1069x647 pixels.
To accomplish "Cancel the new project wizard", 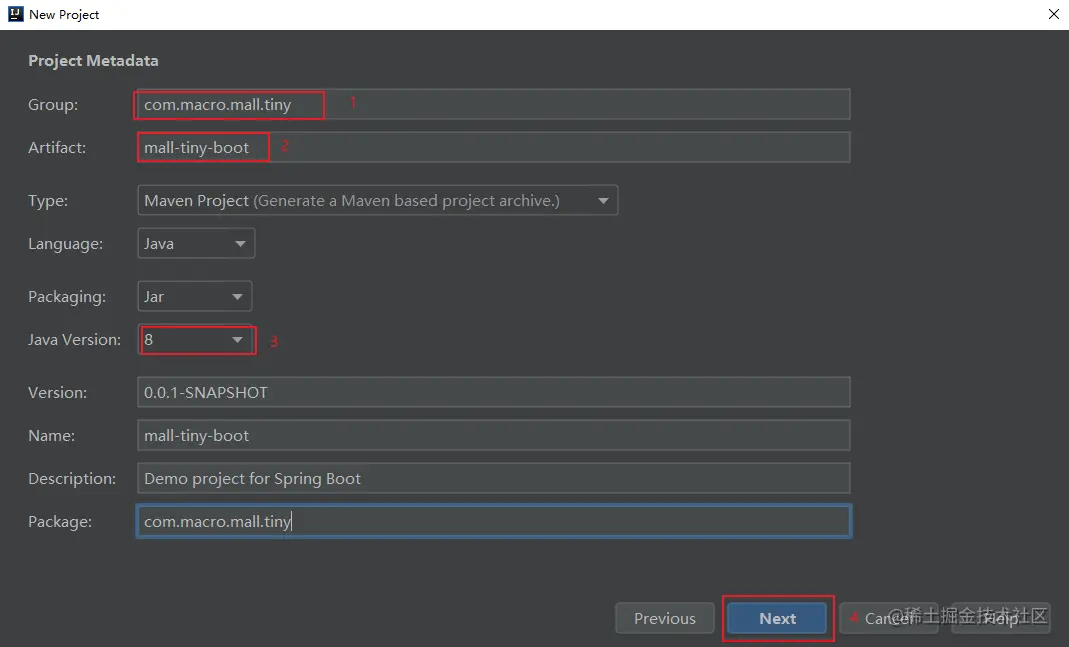I will pos(889,618).
